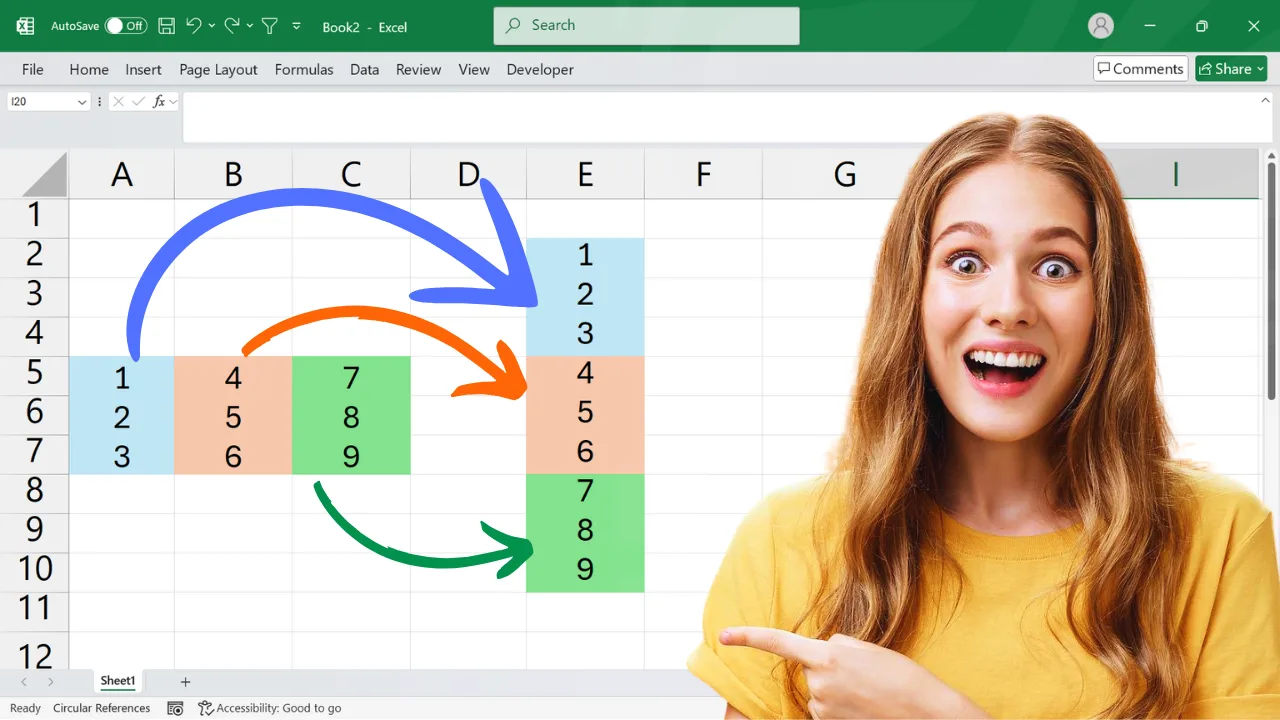Open the Share button menu
This screenshot has width=1280, height=720.
click(1231, 69)
